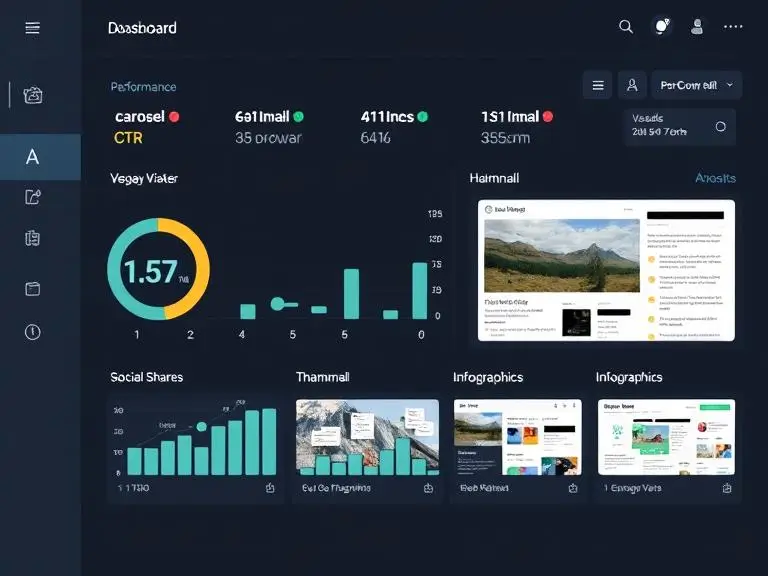Click the Performance section label
Image resolution: width=768 pixels, height=576 pixels.
coord(144,87)
